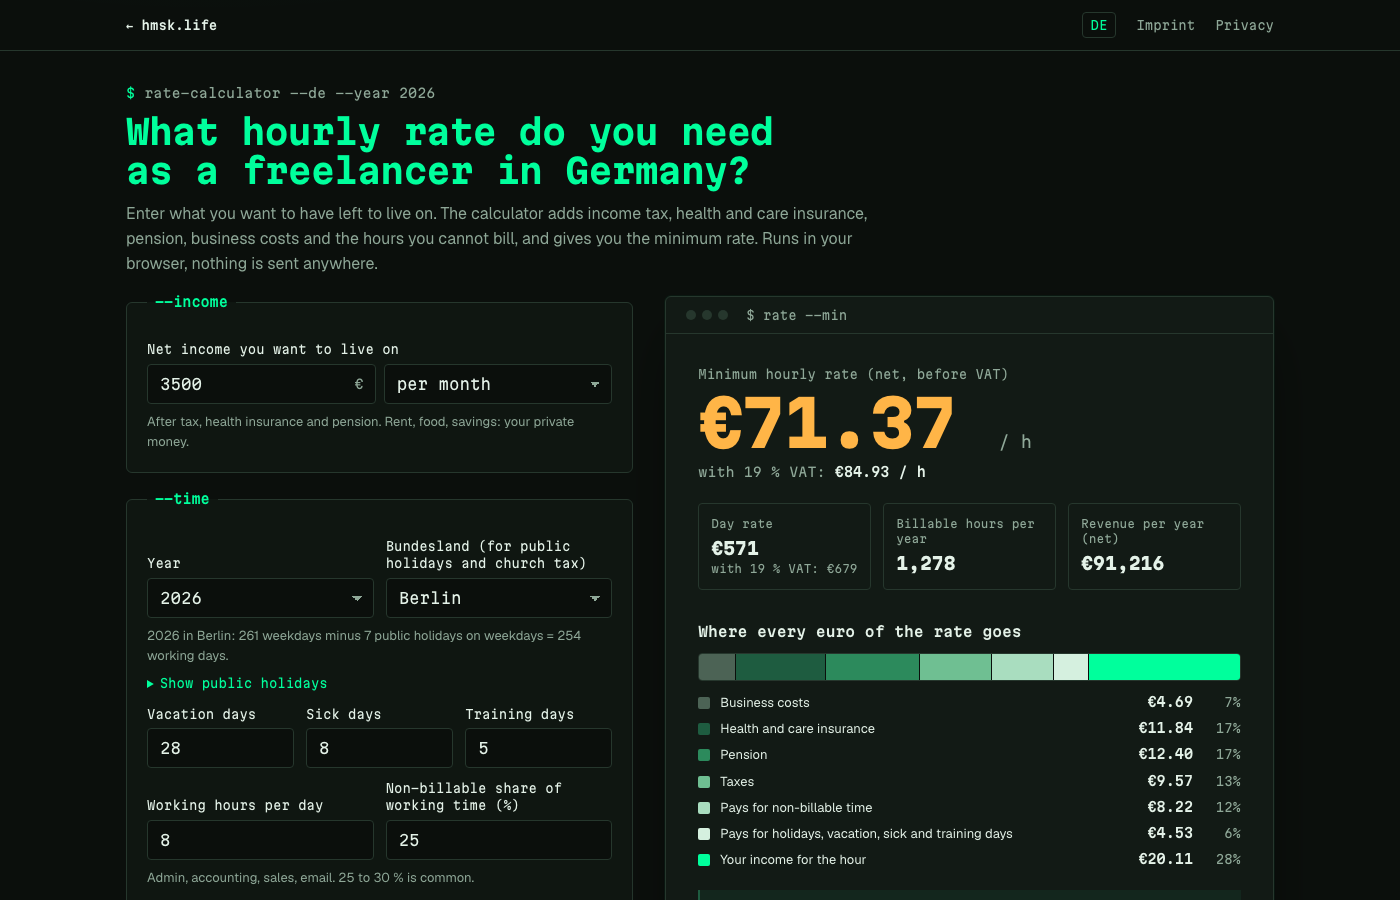
Task: Click the Health and care insurance bar segment
Action: tap(780, 667)
